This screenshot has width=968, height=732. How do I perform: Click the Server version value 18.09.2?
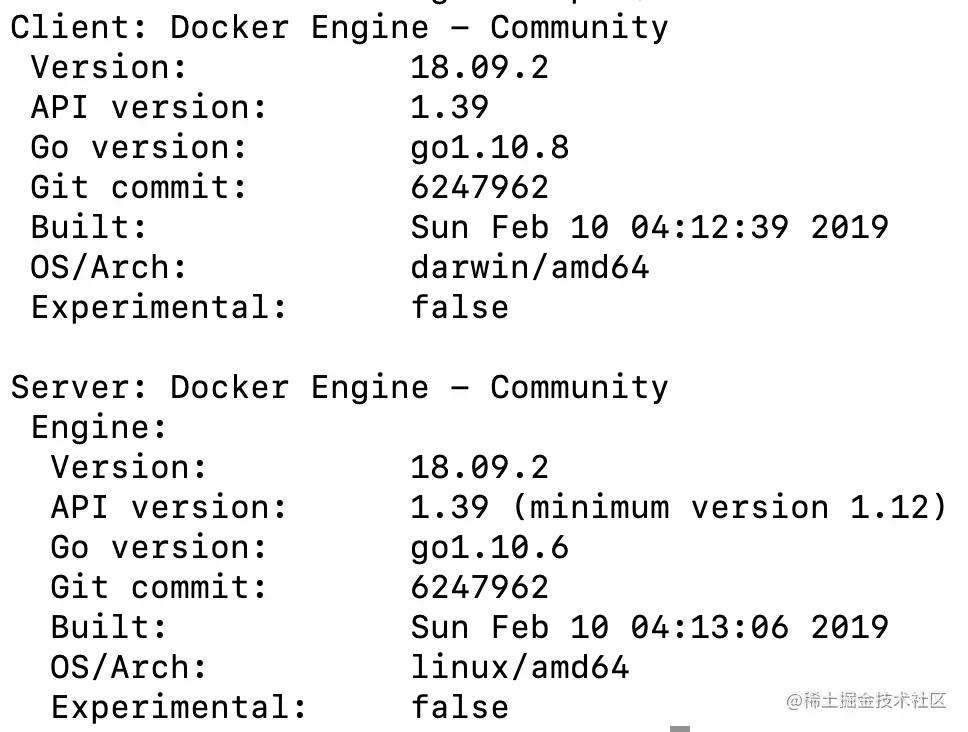(x=479, y=467)
